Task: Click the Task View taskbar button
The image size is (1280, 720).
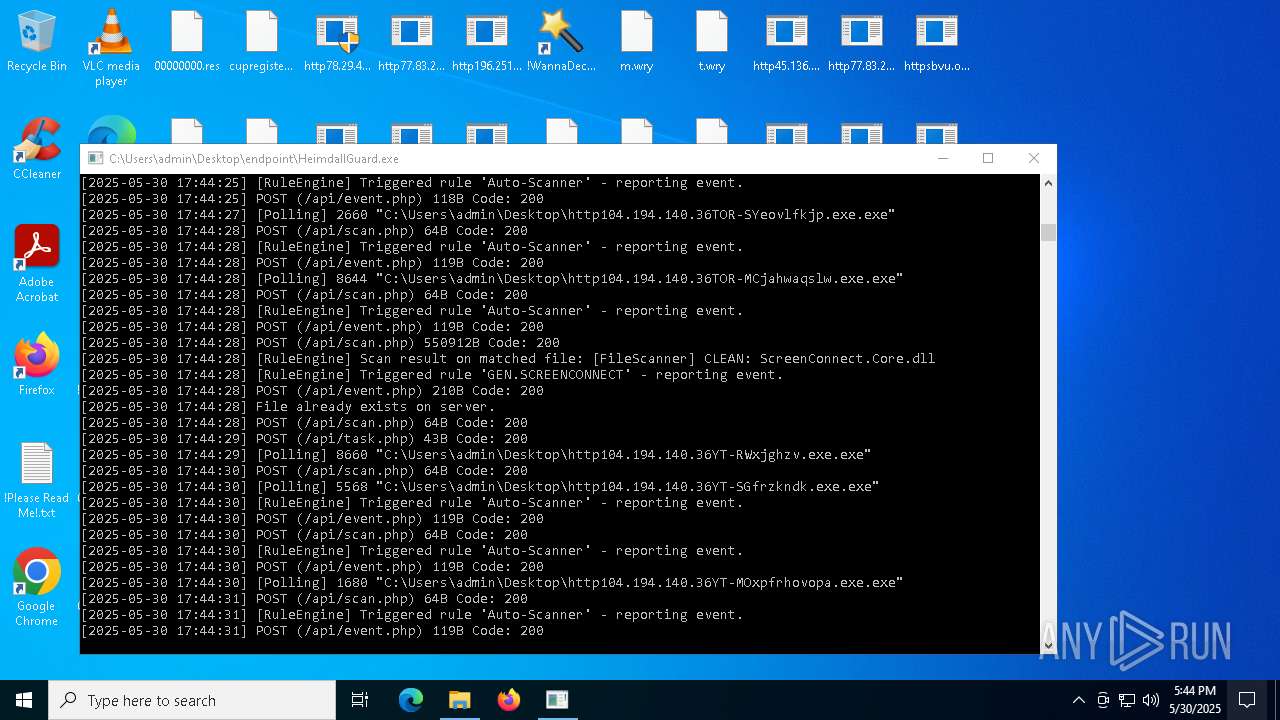Action: [360, 700]
